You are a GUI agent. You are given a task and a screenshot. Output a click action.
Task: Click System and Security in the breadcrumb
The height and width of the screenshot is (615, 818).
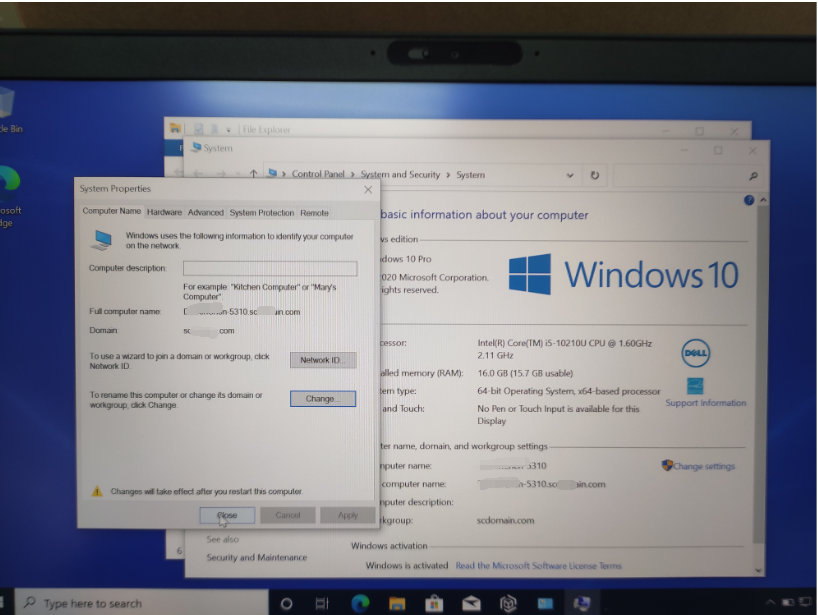click(x=400, y=174)
